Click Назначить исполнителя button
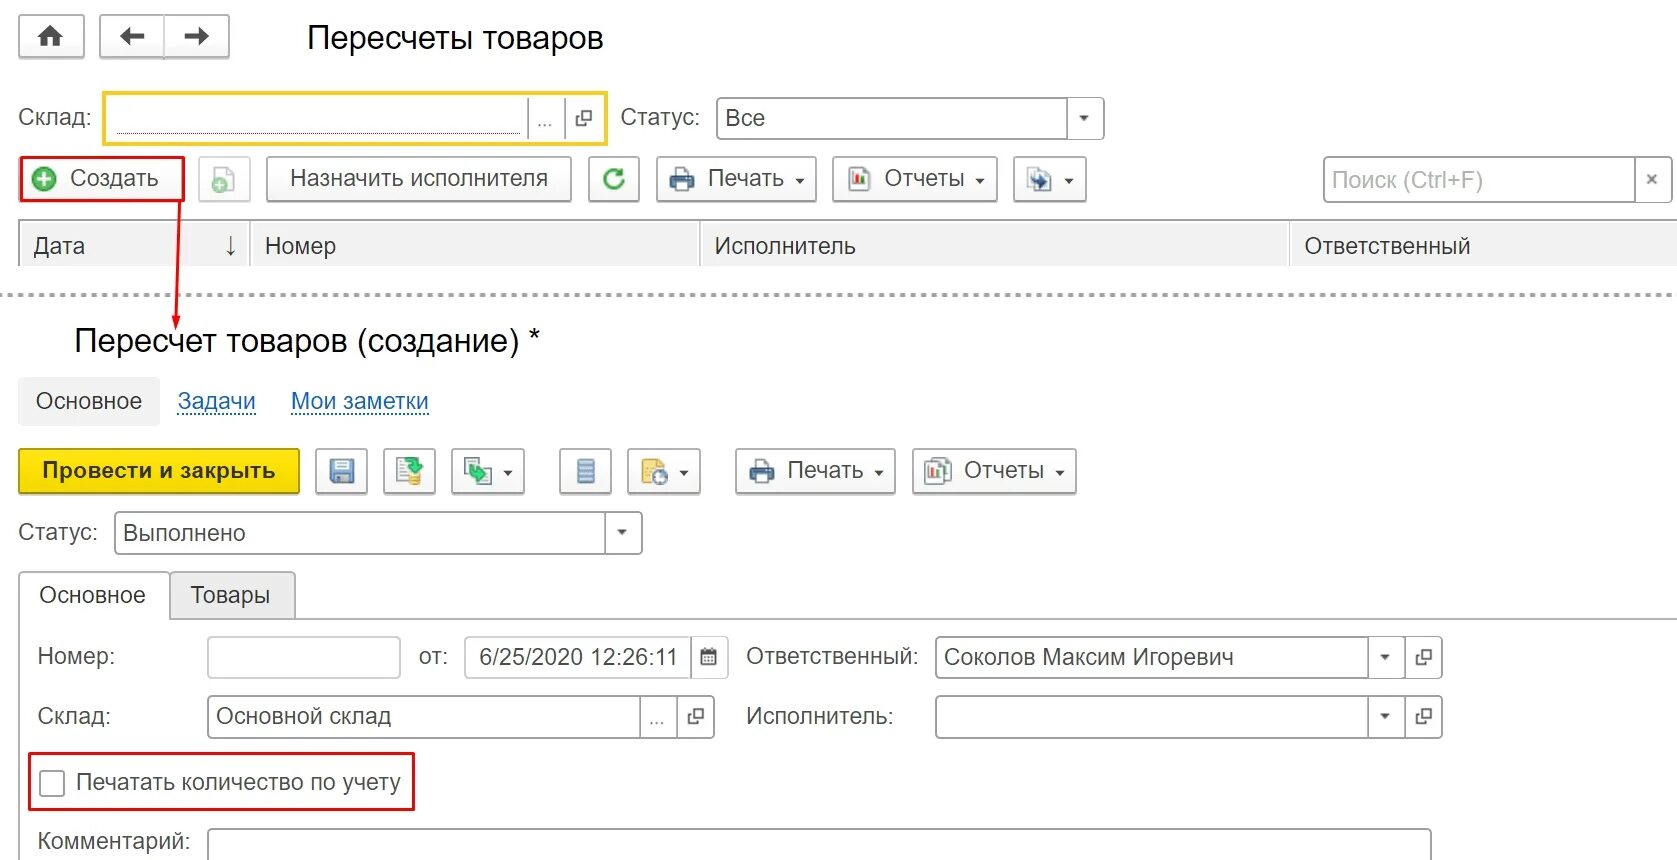The image size is (1677, 860). tap(419, 180)
